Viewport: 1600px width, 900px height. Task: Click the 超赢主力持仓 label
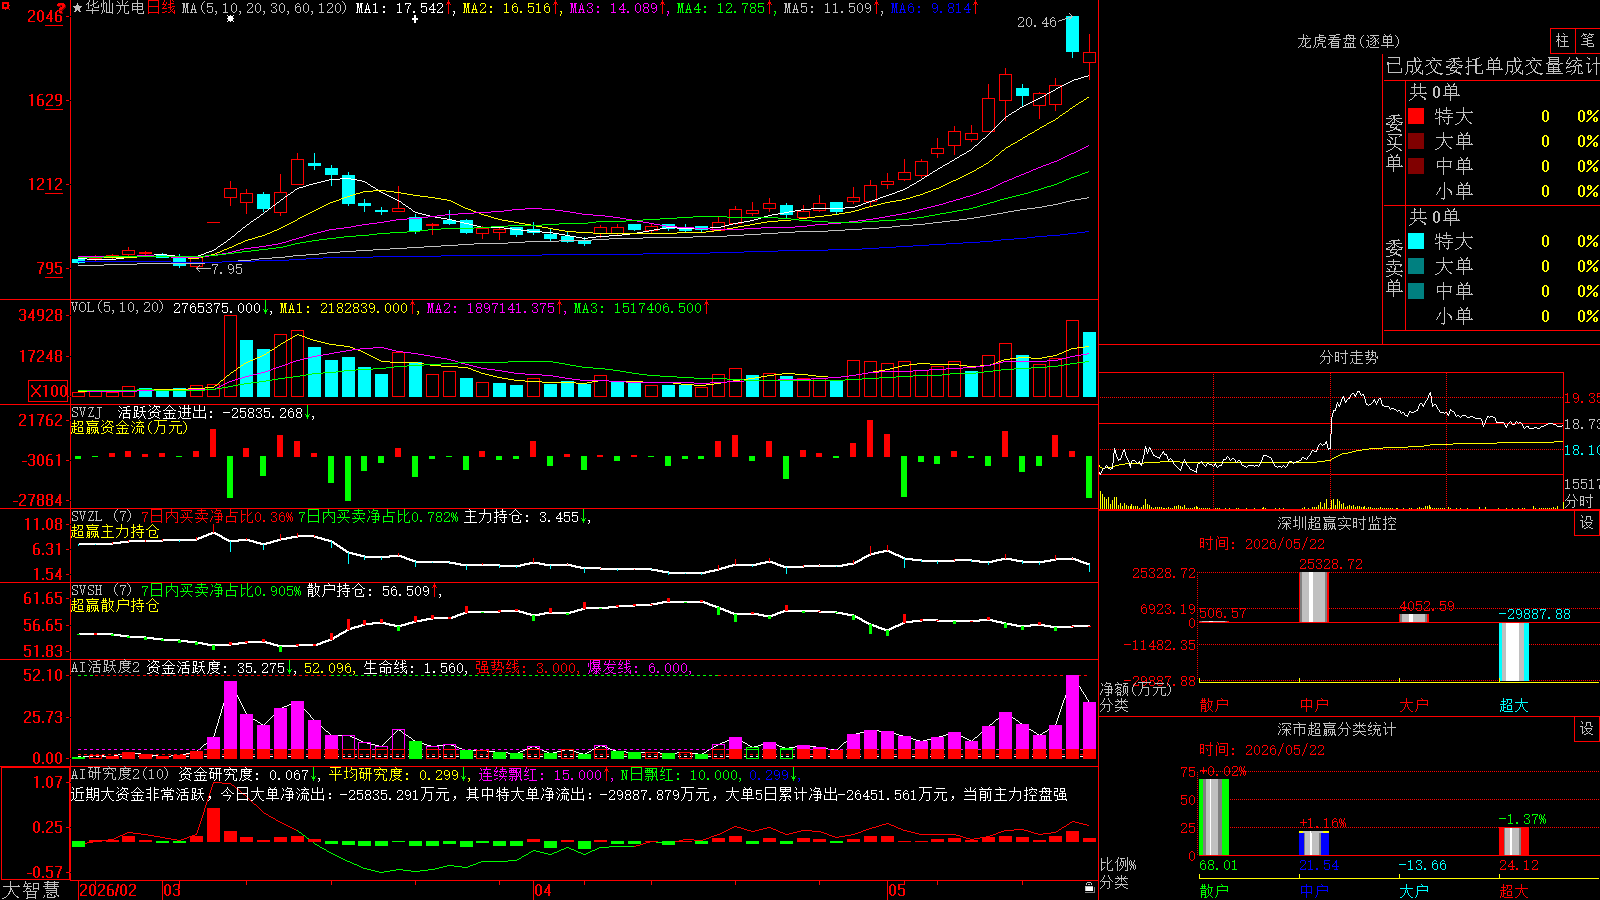click(x=115, y=531)
